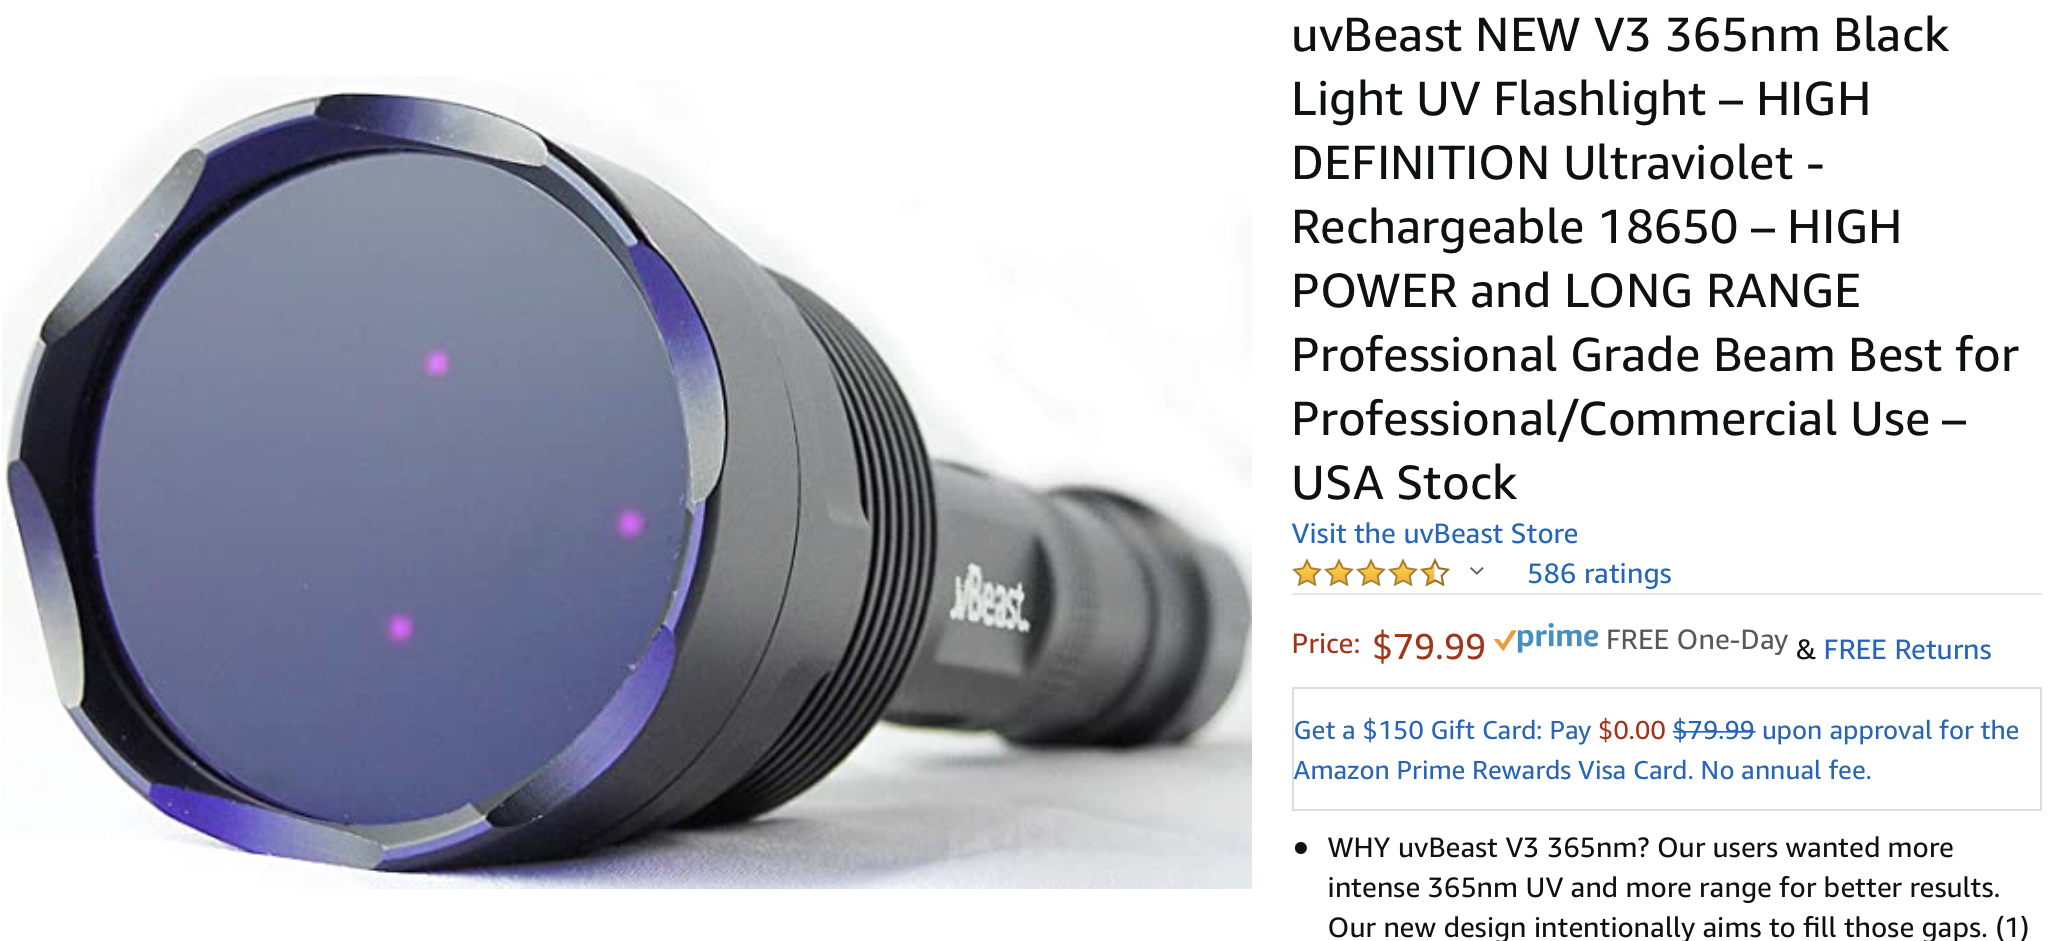Click the FREE One-Day shipping text

point(1696,639)
